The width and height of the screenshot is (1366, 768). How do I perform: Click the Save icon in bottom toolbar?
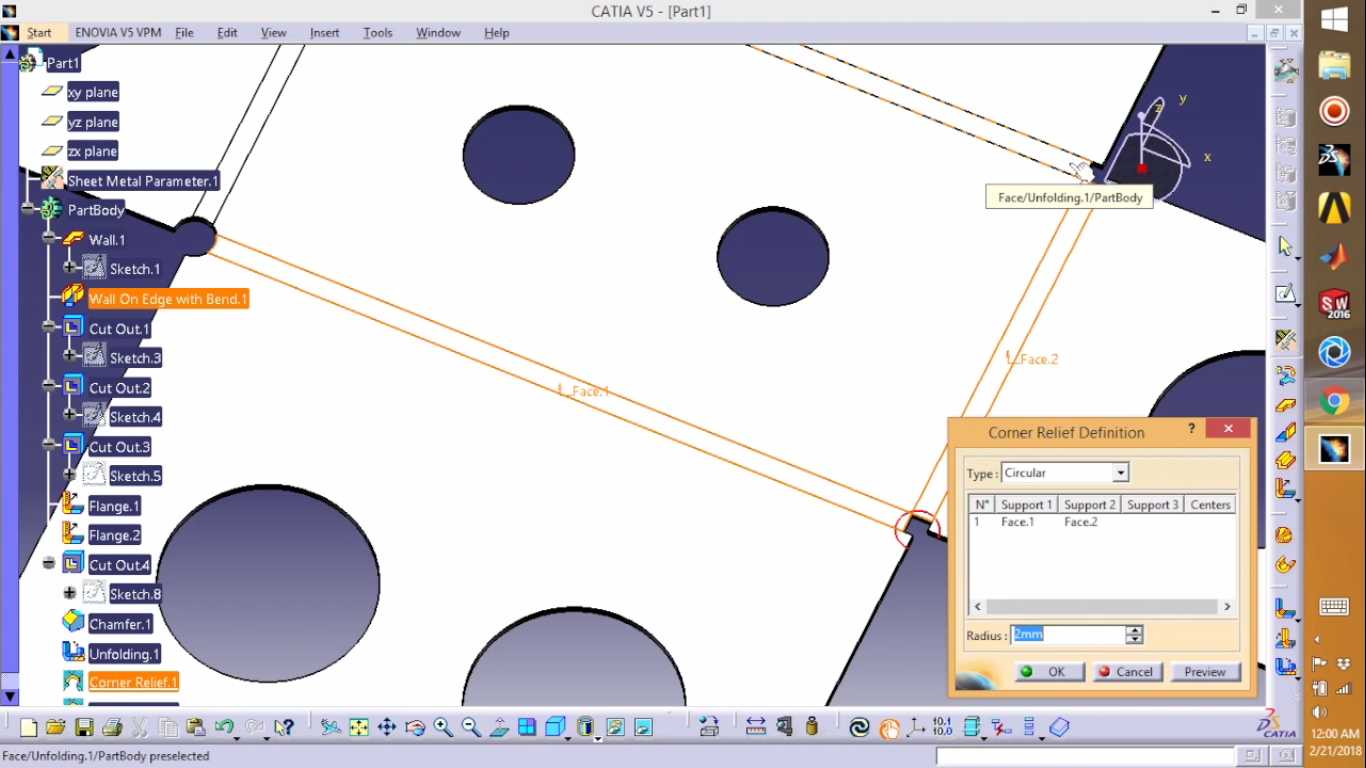(x=84, y=728)
